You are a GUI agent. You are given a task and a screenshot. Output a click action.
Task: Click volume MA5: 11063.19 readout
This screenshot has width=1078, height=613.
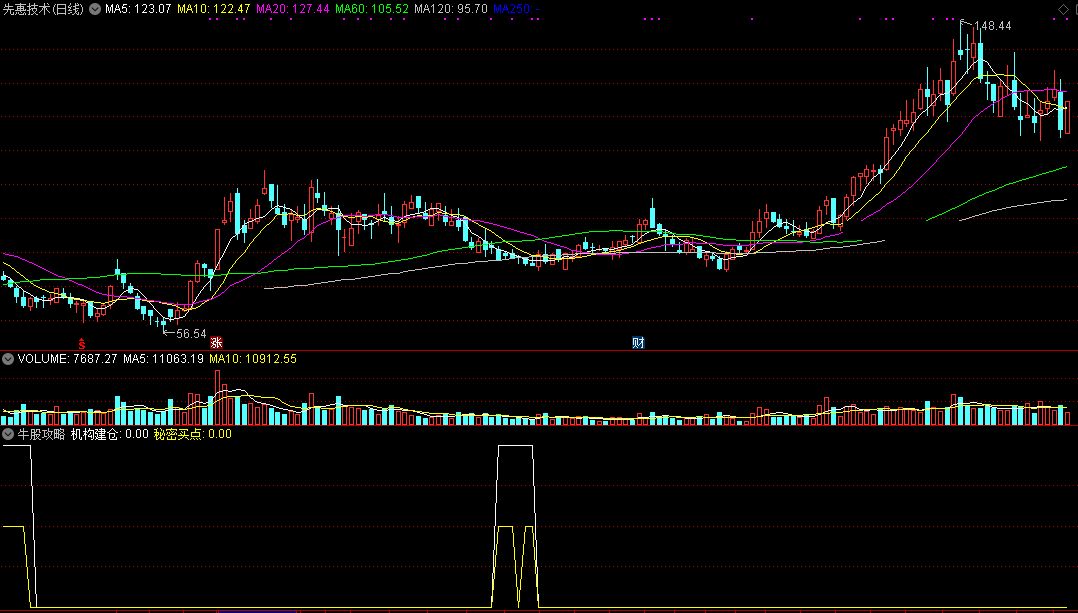point(163,359)
